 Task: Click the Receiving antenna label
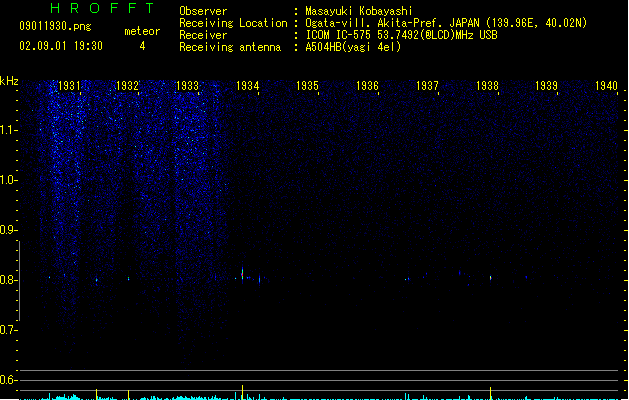(x=230, y=47)
